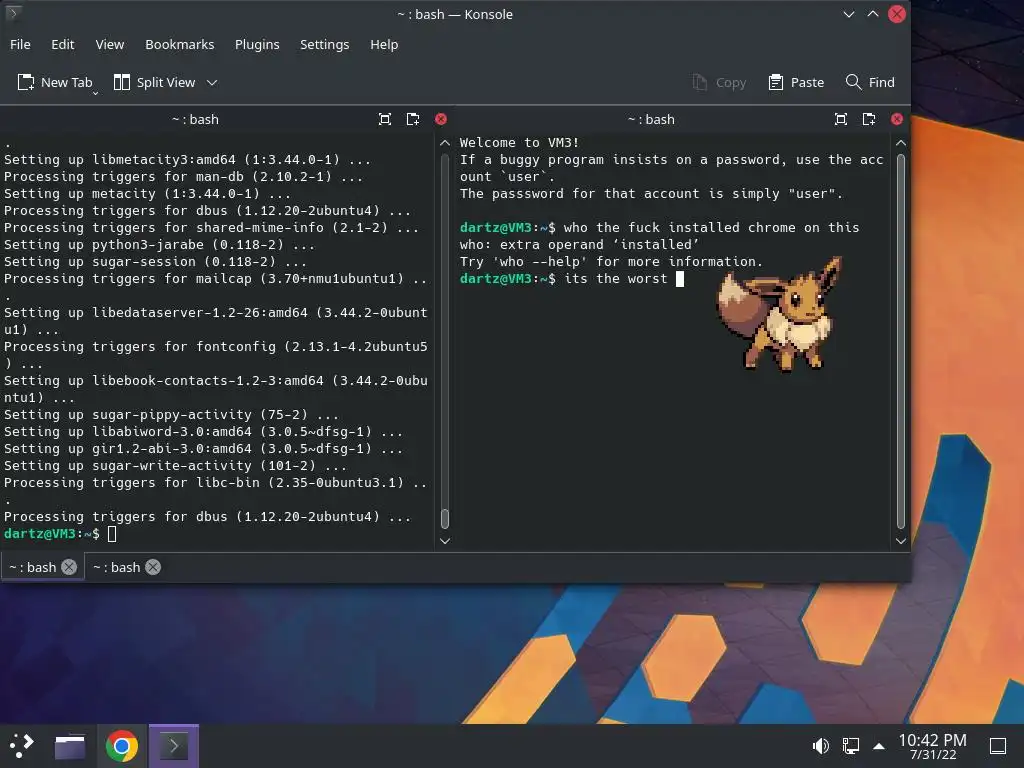The width and height of the screenshot is (1024, 768).
Task: Detach the left bash split pane
Action: pyautogui.click(x=413, y=119)
